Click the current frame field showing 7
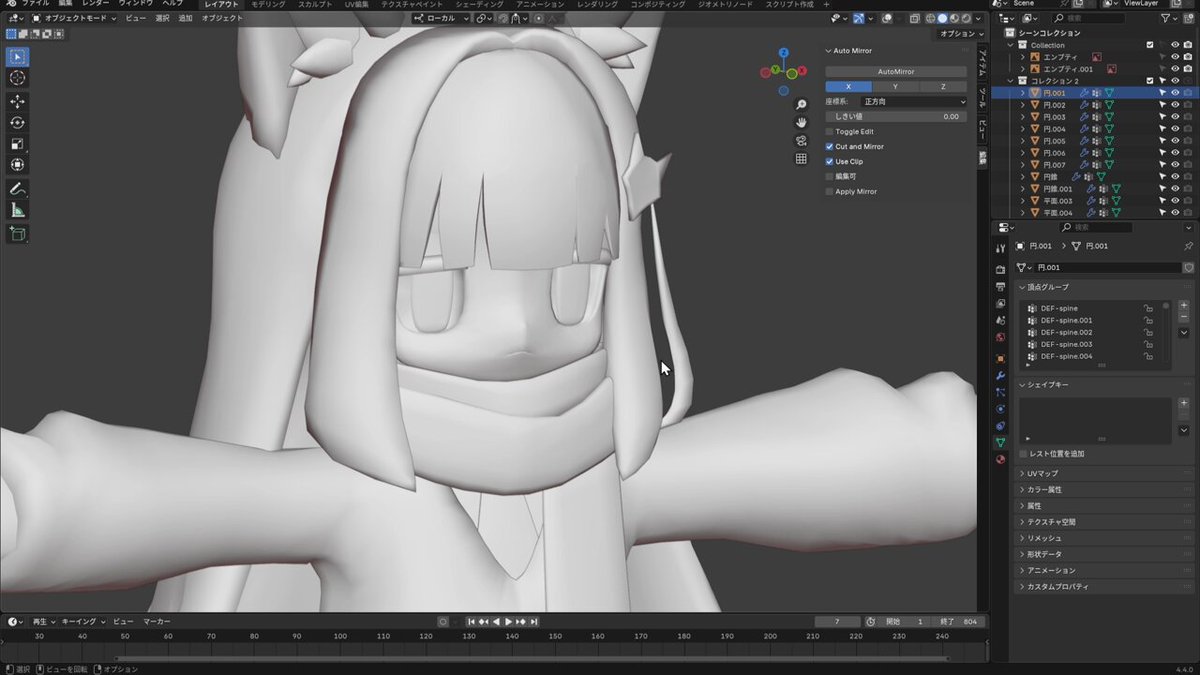This screenshot has height=675, width=1200. point(839,621)
